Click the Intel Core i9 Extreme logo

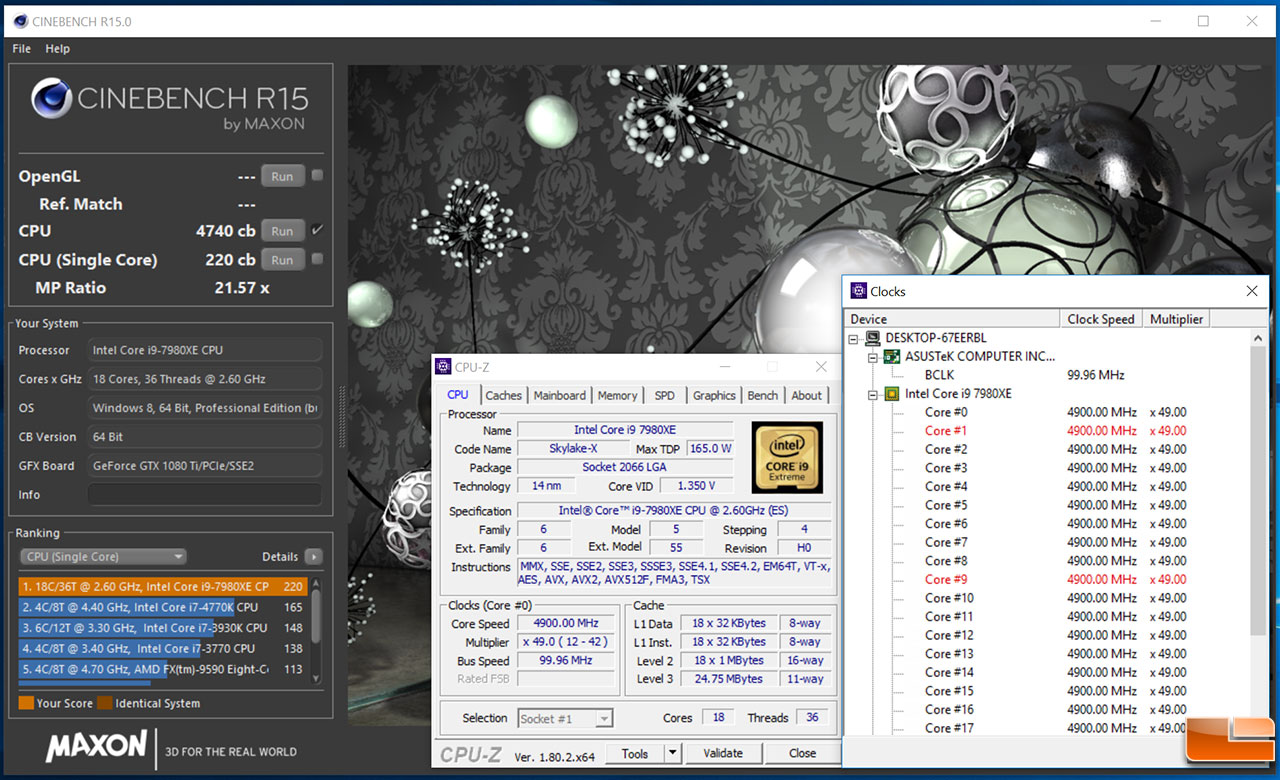[x=787, y=457]
